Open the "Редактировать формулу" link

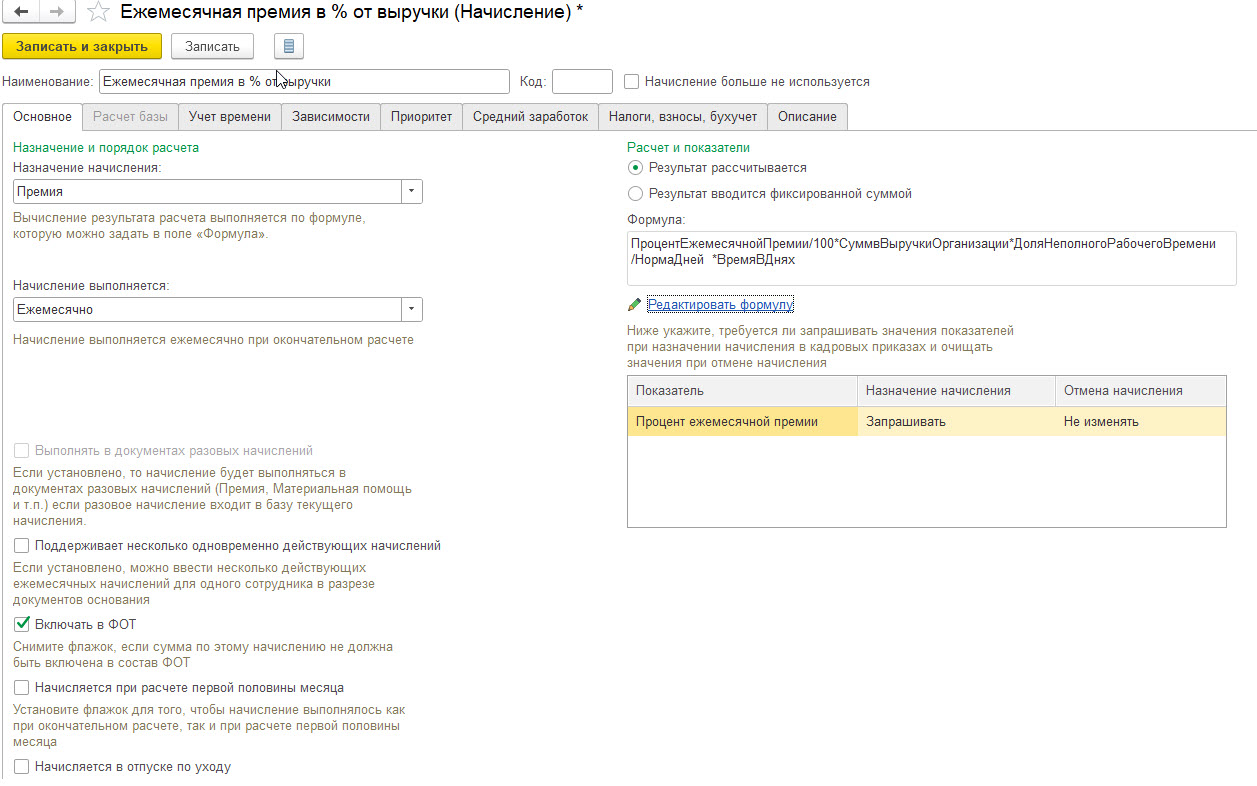[x=720, y=305]
